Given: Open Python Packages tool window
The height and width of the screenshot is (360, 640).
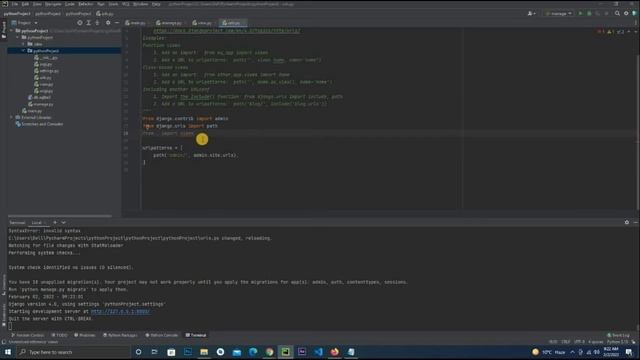Looking at the screenshot, I should point(120,335).
